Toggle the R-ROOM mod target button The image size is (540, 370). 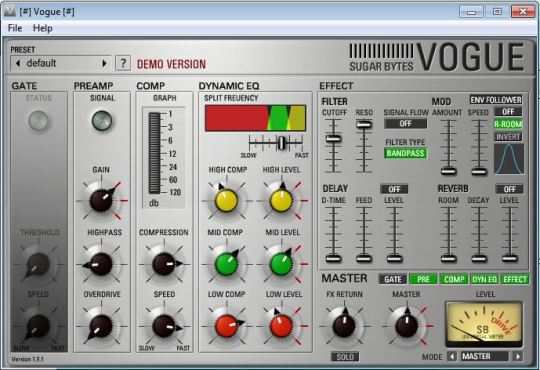(x=508, y=124)
